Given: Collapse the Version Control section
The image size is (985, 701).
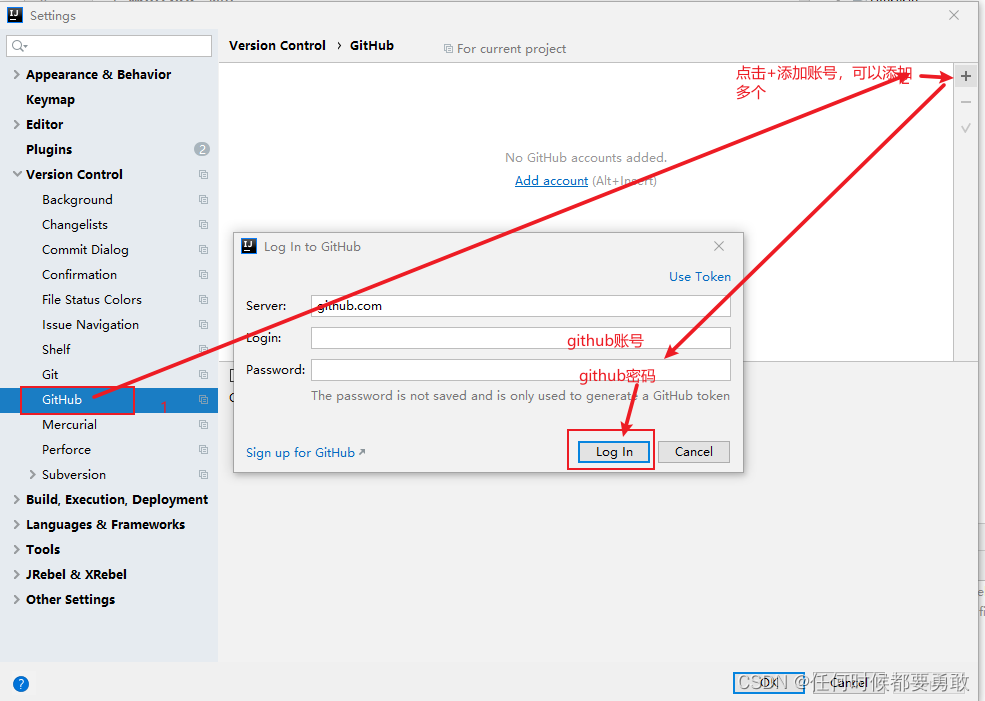Looking at the screenshot, I should (17, 174).
